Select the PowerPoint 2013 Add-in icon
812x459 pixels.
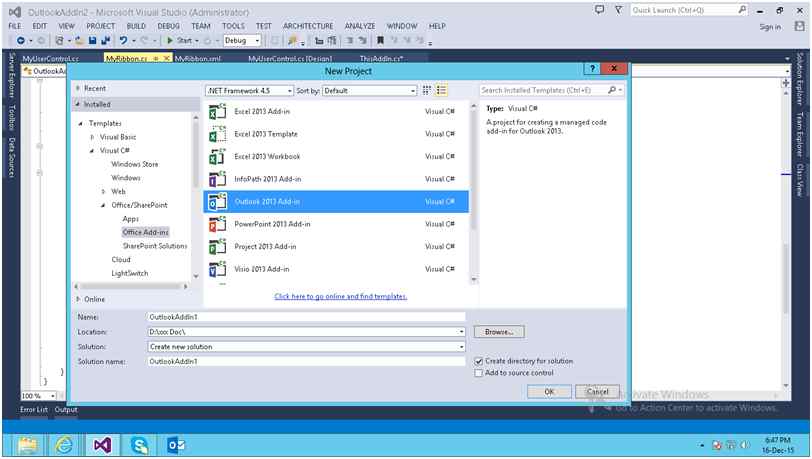[218, 224]
